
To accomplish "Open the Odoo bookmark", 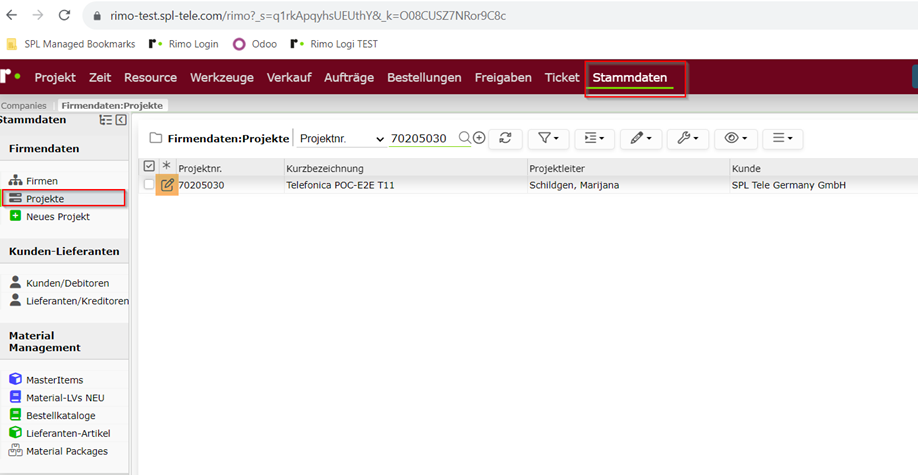I will pos(255,44).
